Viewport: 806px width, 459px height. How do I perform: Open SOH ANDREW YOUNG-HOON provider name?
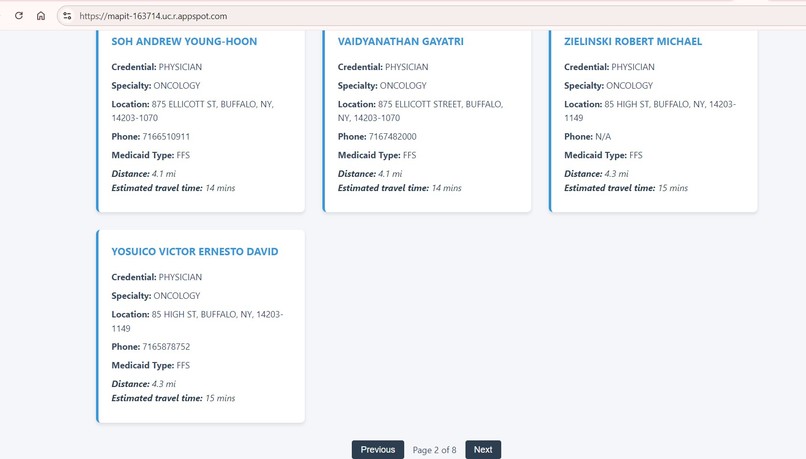[x=184, y=42]
